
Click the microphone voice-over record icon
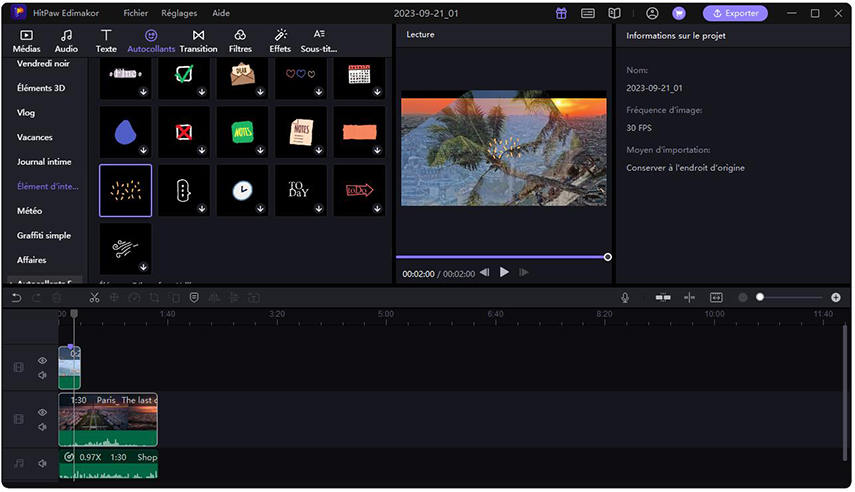click(x=625, y=297)
